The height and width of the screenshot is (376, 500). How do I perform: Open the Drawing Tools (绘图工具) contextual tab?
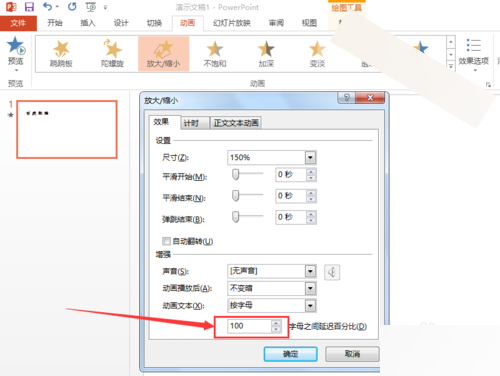click(x=347, y=8)
